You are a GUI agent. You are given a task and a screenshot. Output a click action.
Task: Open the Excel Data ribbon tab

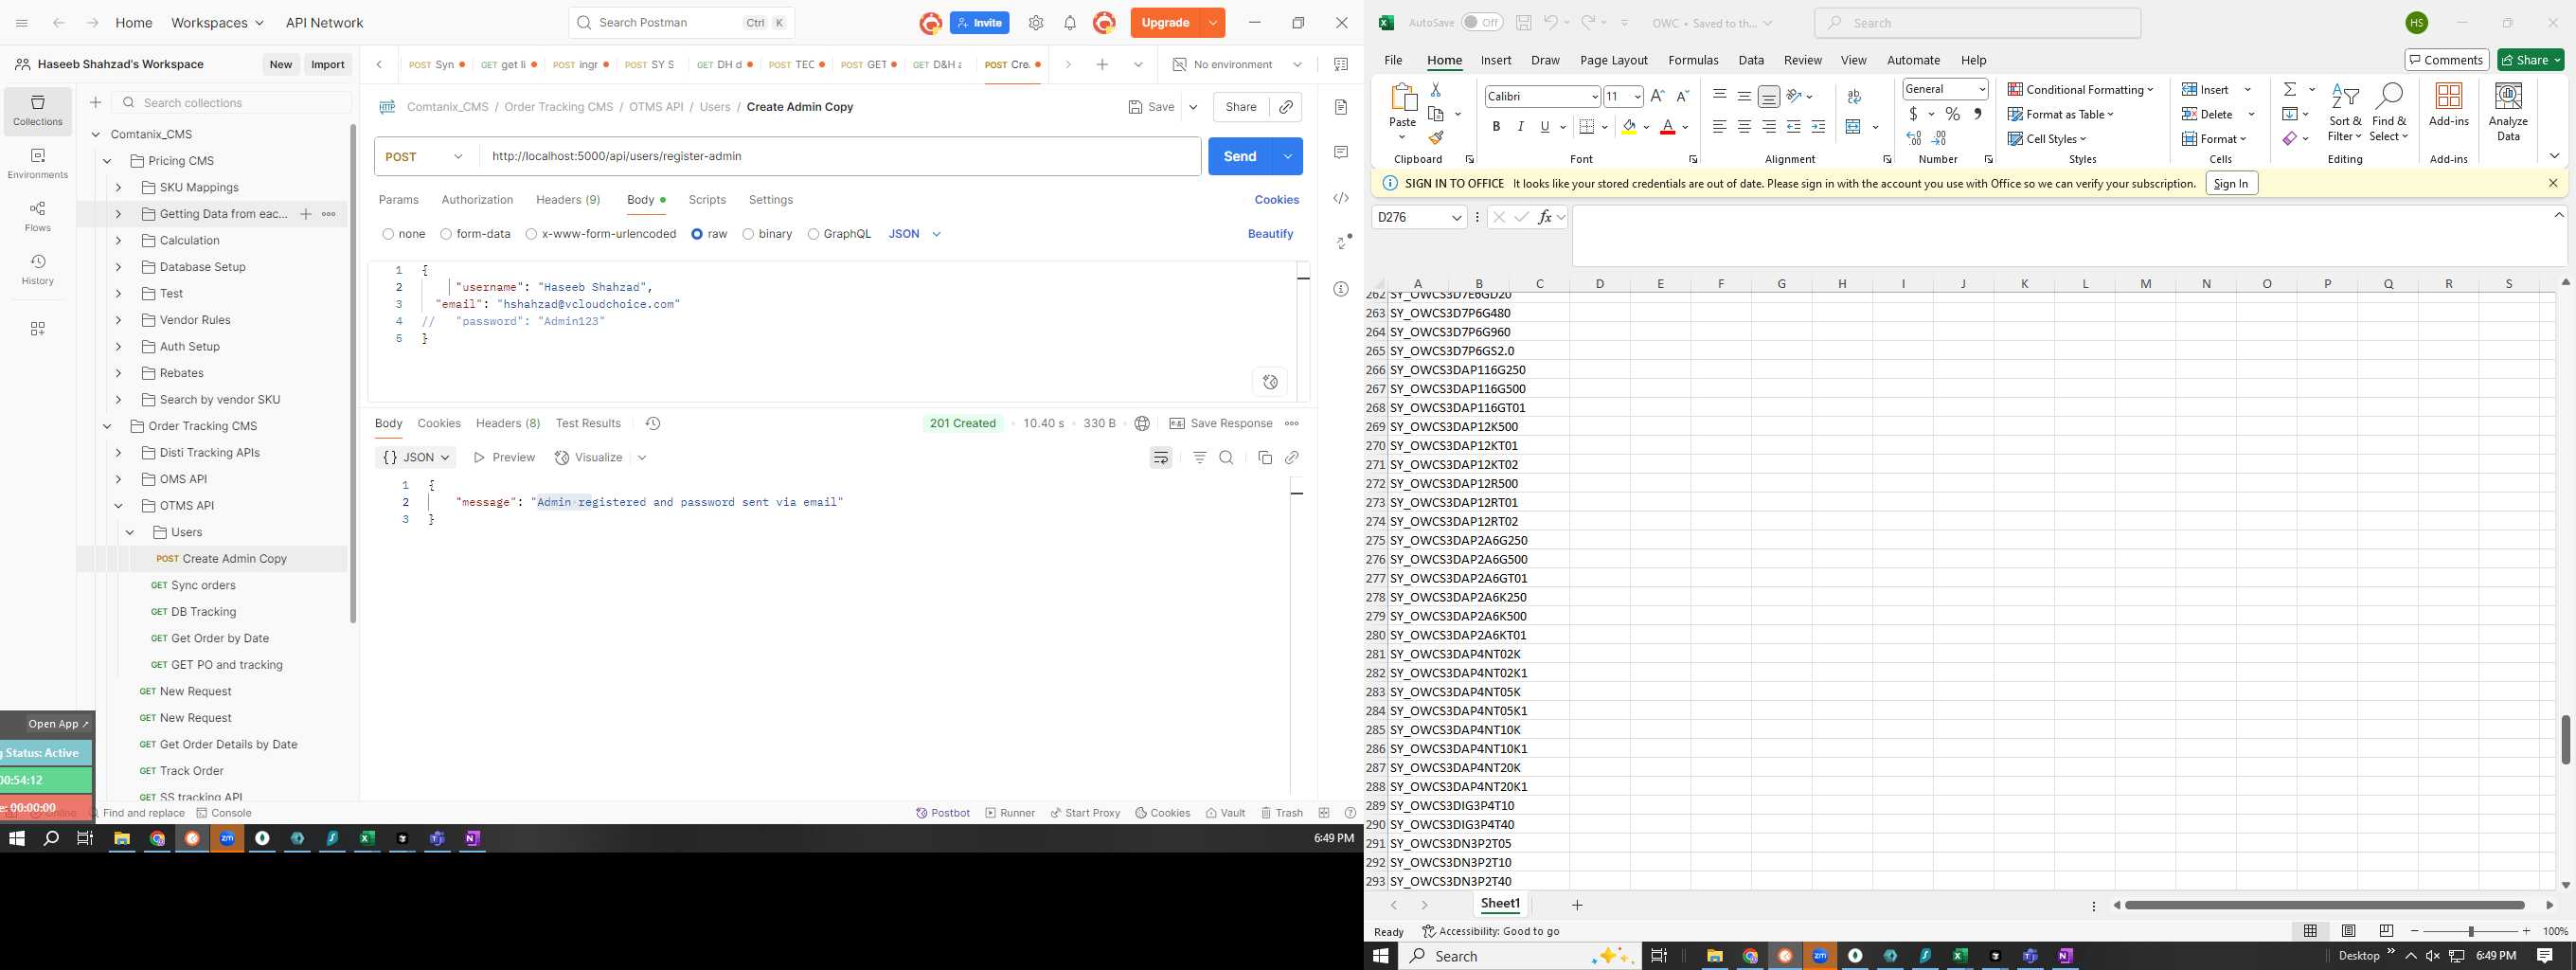point(1751,60)
